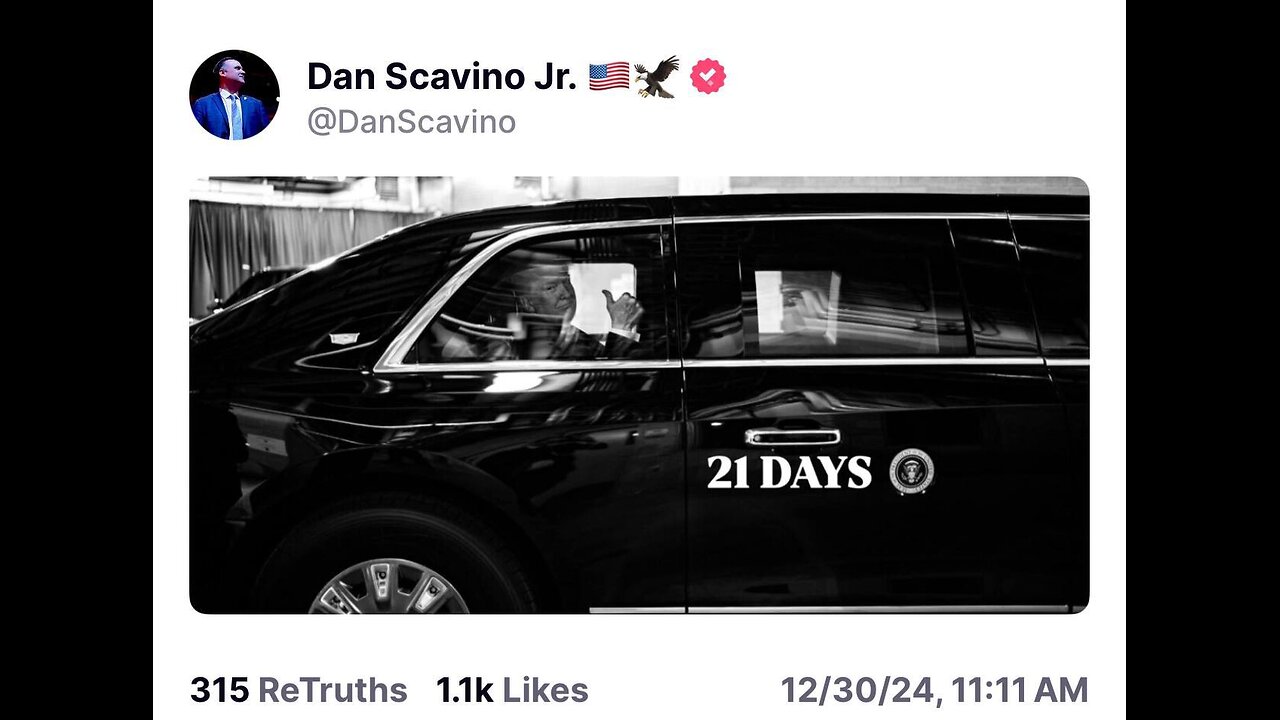Click the chrome door handle on limo
The height and width of the screenshot is (720, 1280).
click(x=792, y=437)
